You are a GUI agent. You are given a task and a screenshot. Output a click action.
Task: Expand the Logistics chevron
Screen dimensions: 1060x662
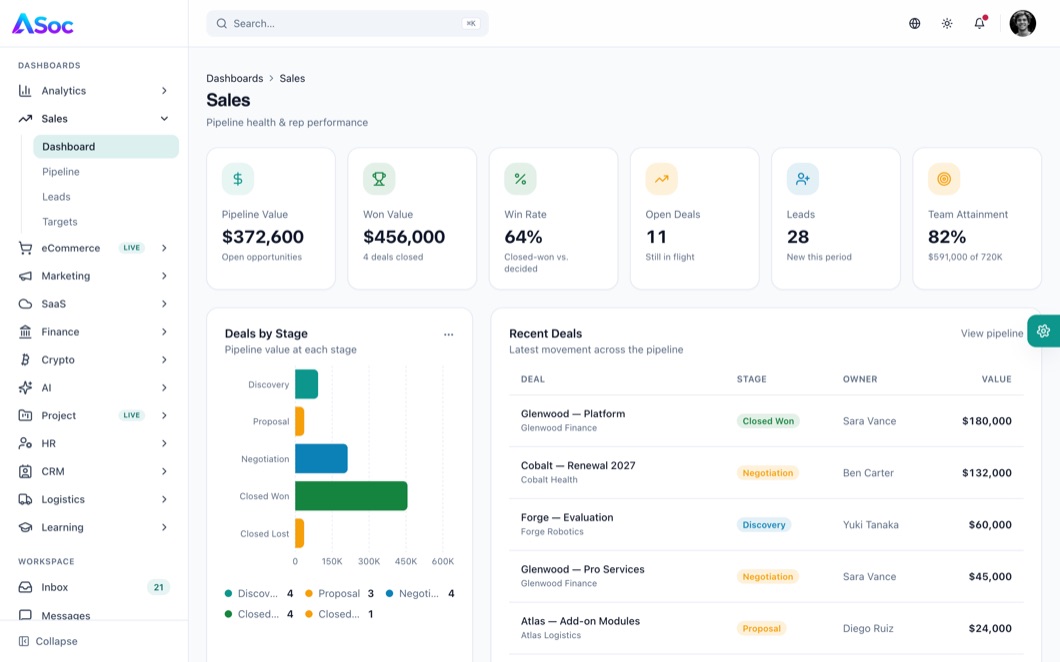[x=164, y=499]
